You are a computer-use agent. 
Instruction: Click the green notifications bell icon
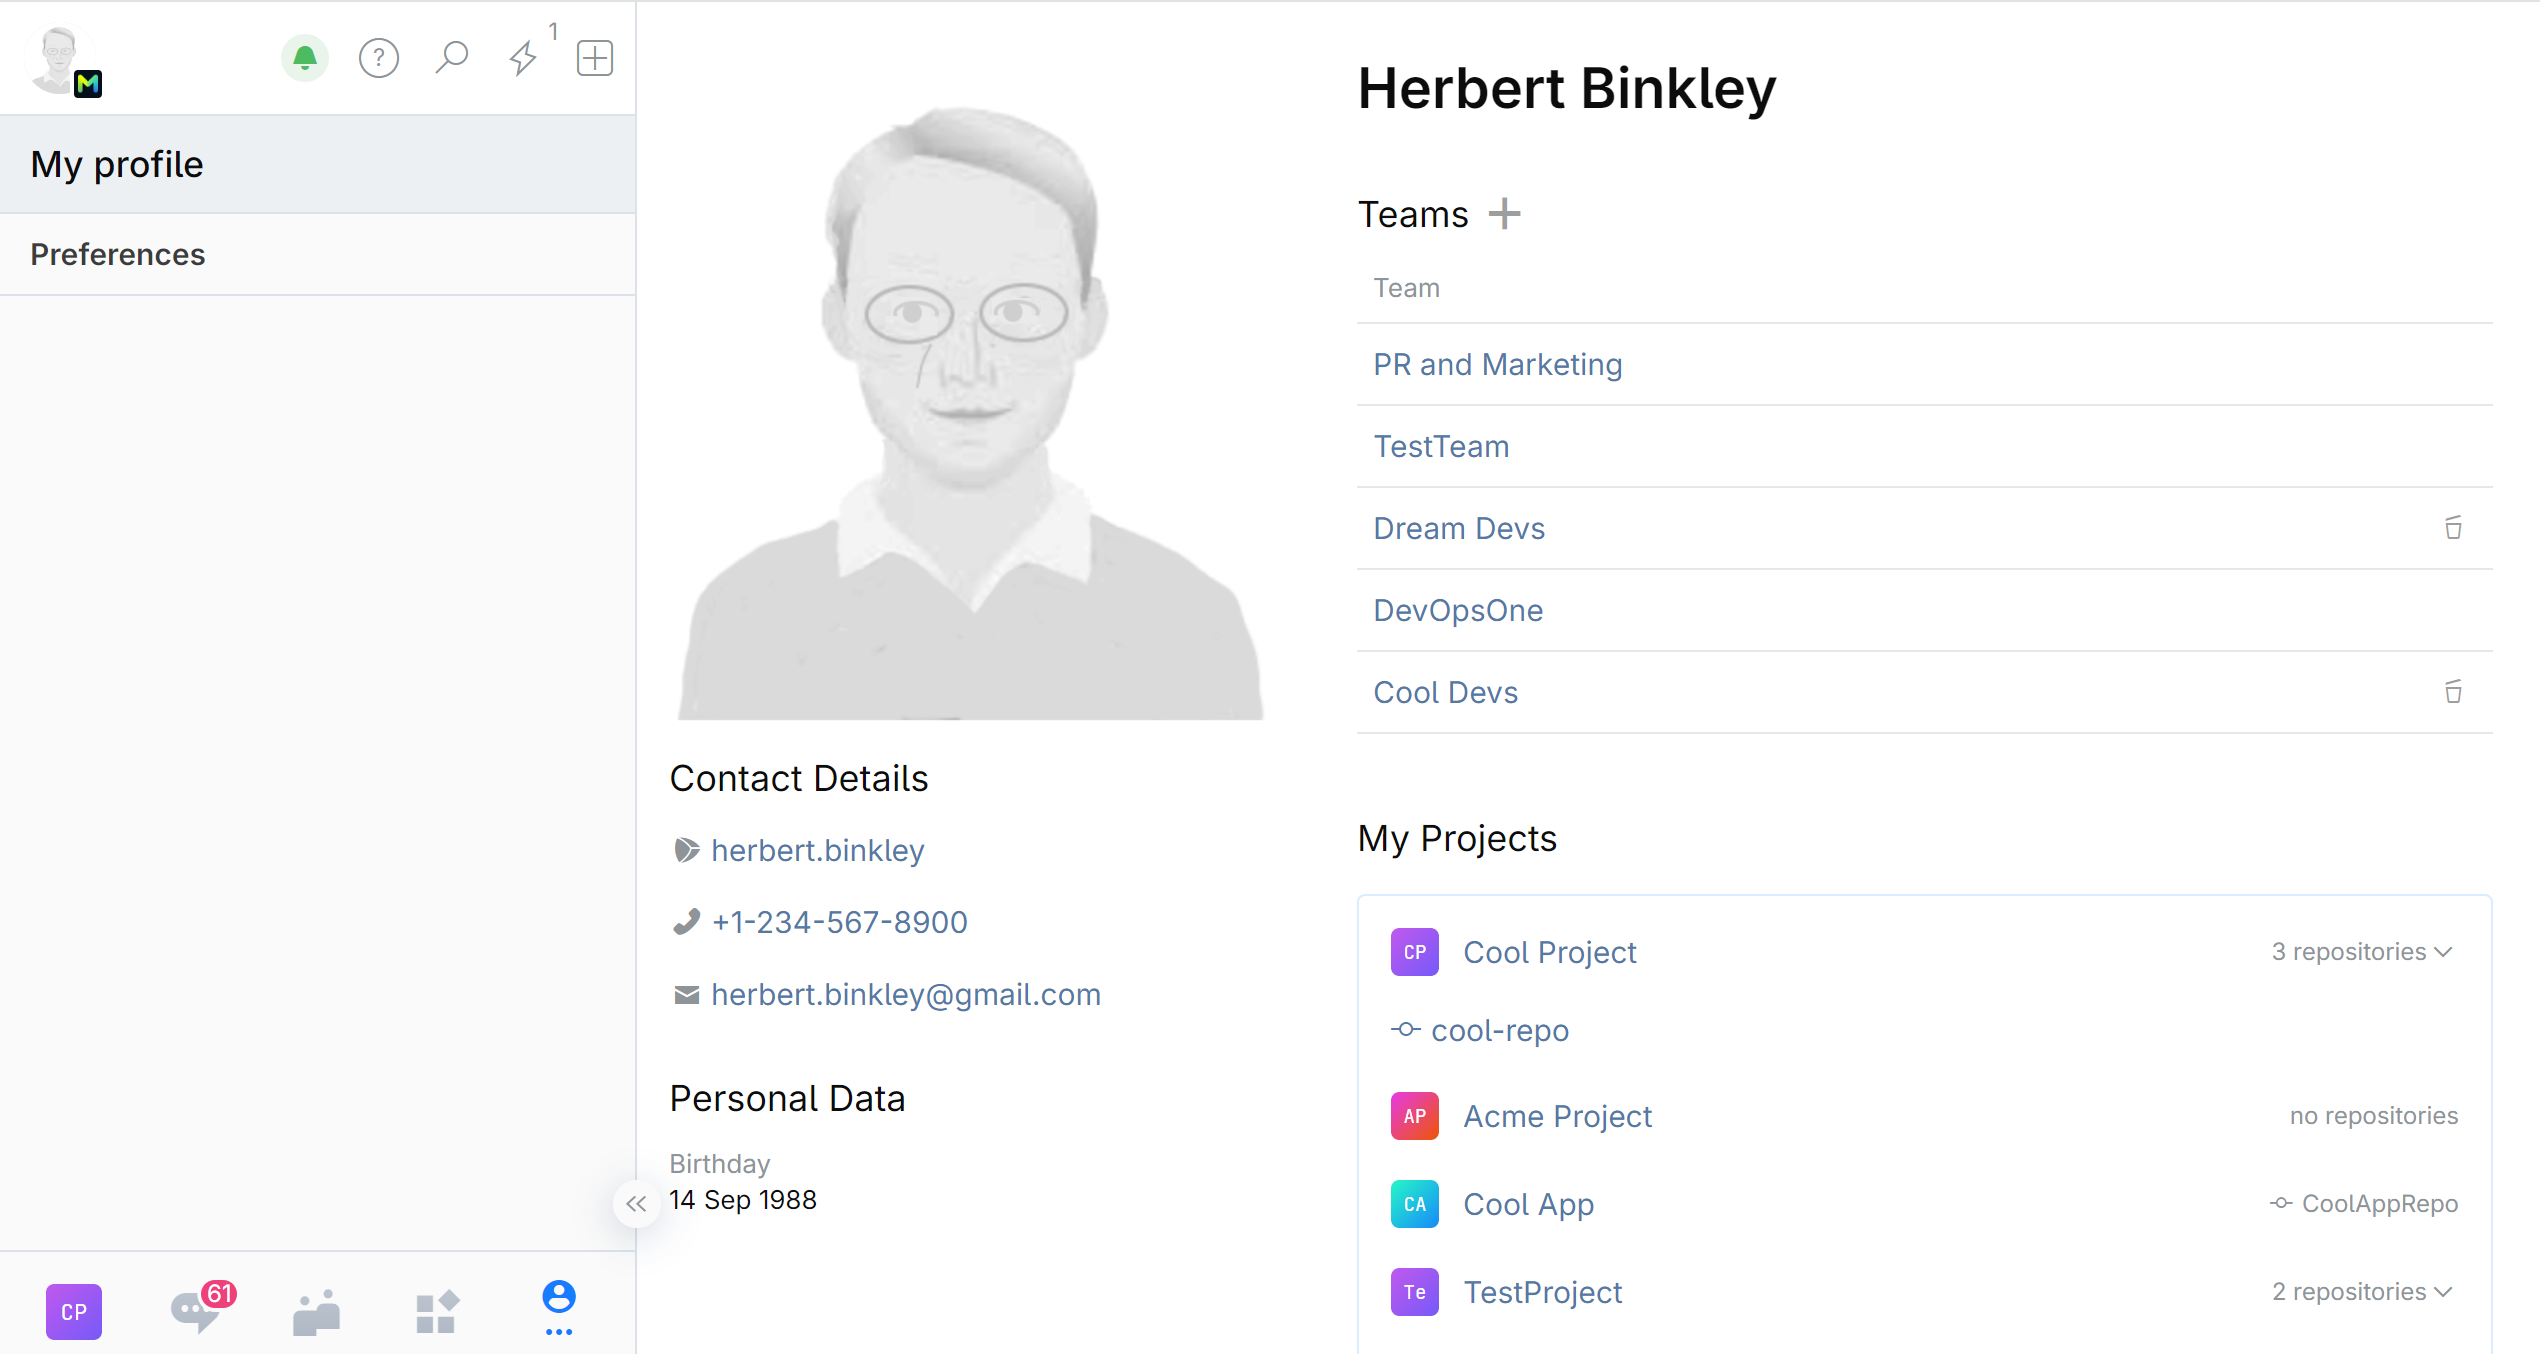pyautogui.click(x=305, y=58)
